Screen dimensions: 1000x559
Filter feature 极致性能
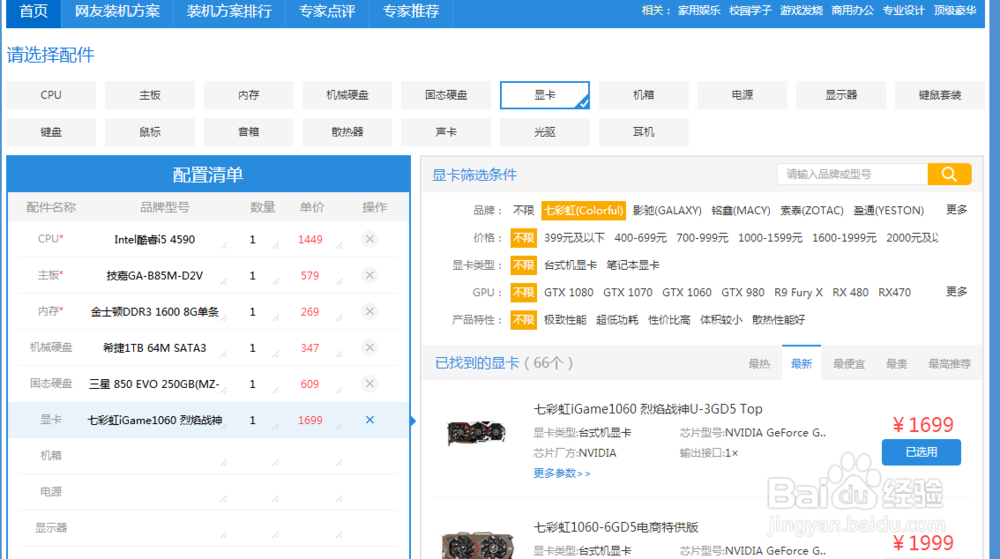[x=565, y=320]
